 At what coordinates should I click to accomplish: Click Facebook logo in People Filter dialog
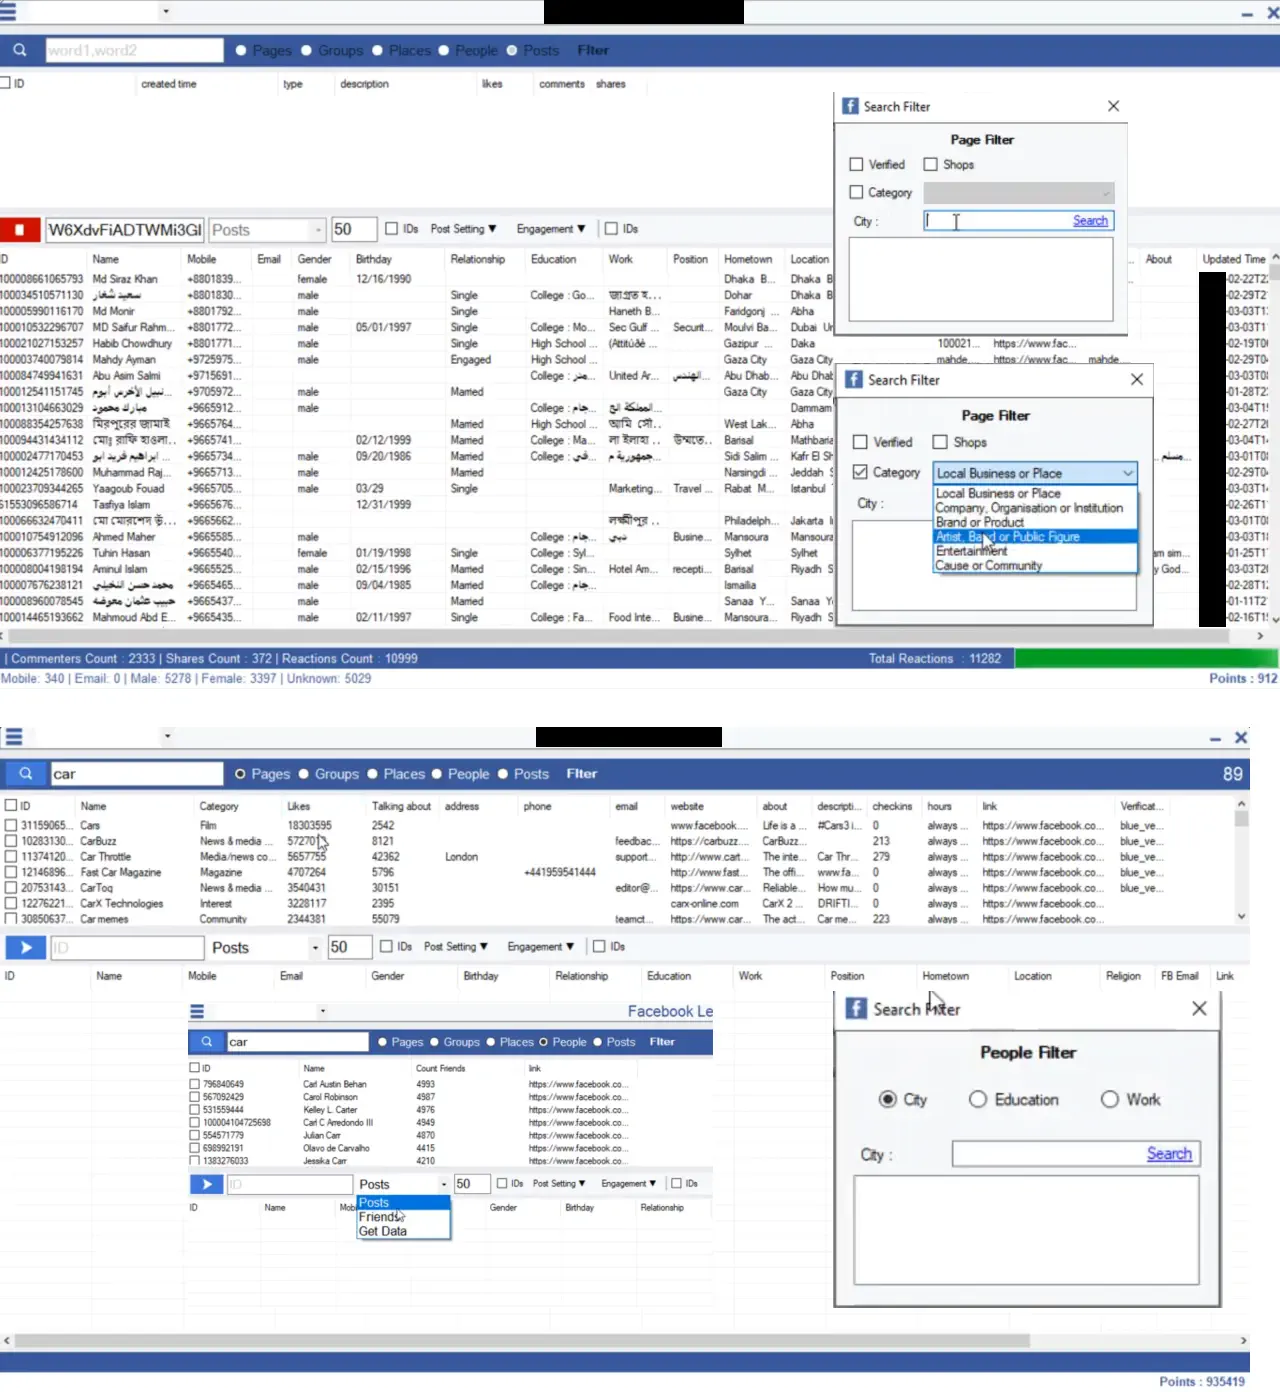(x=856, y=1008)
